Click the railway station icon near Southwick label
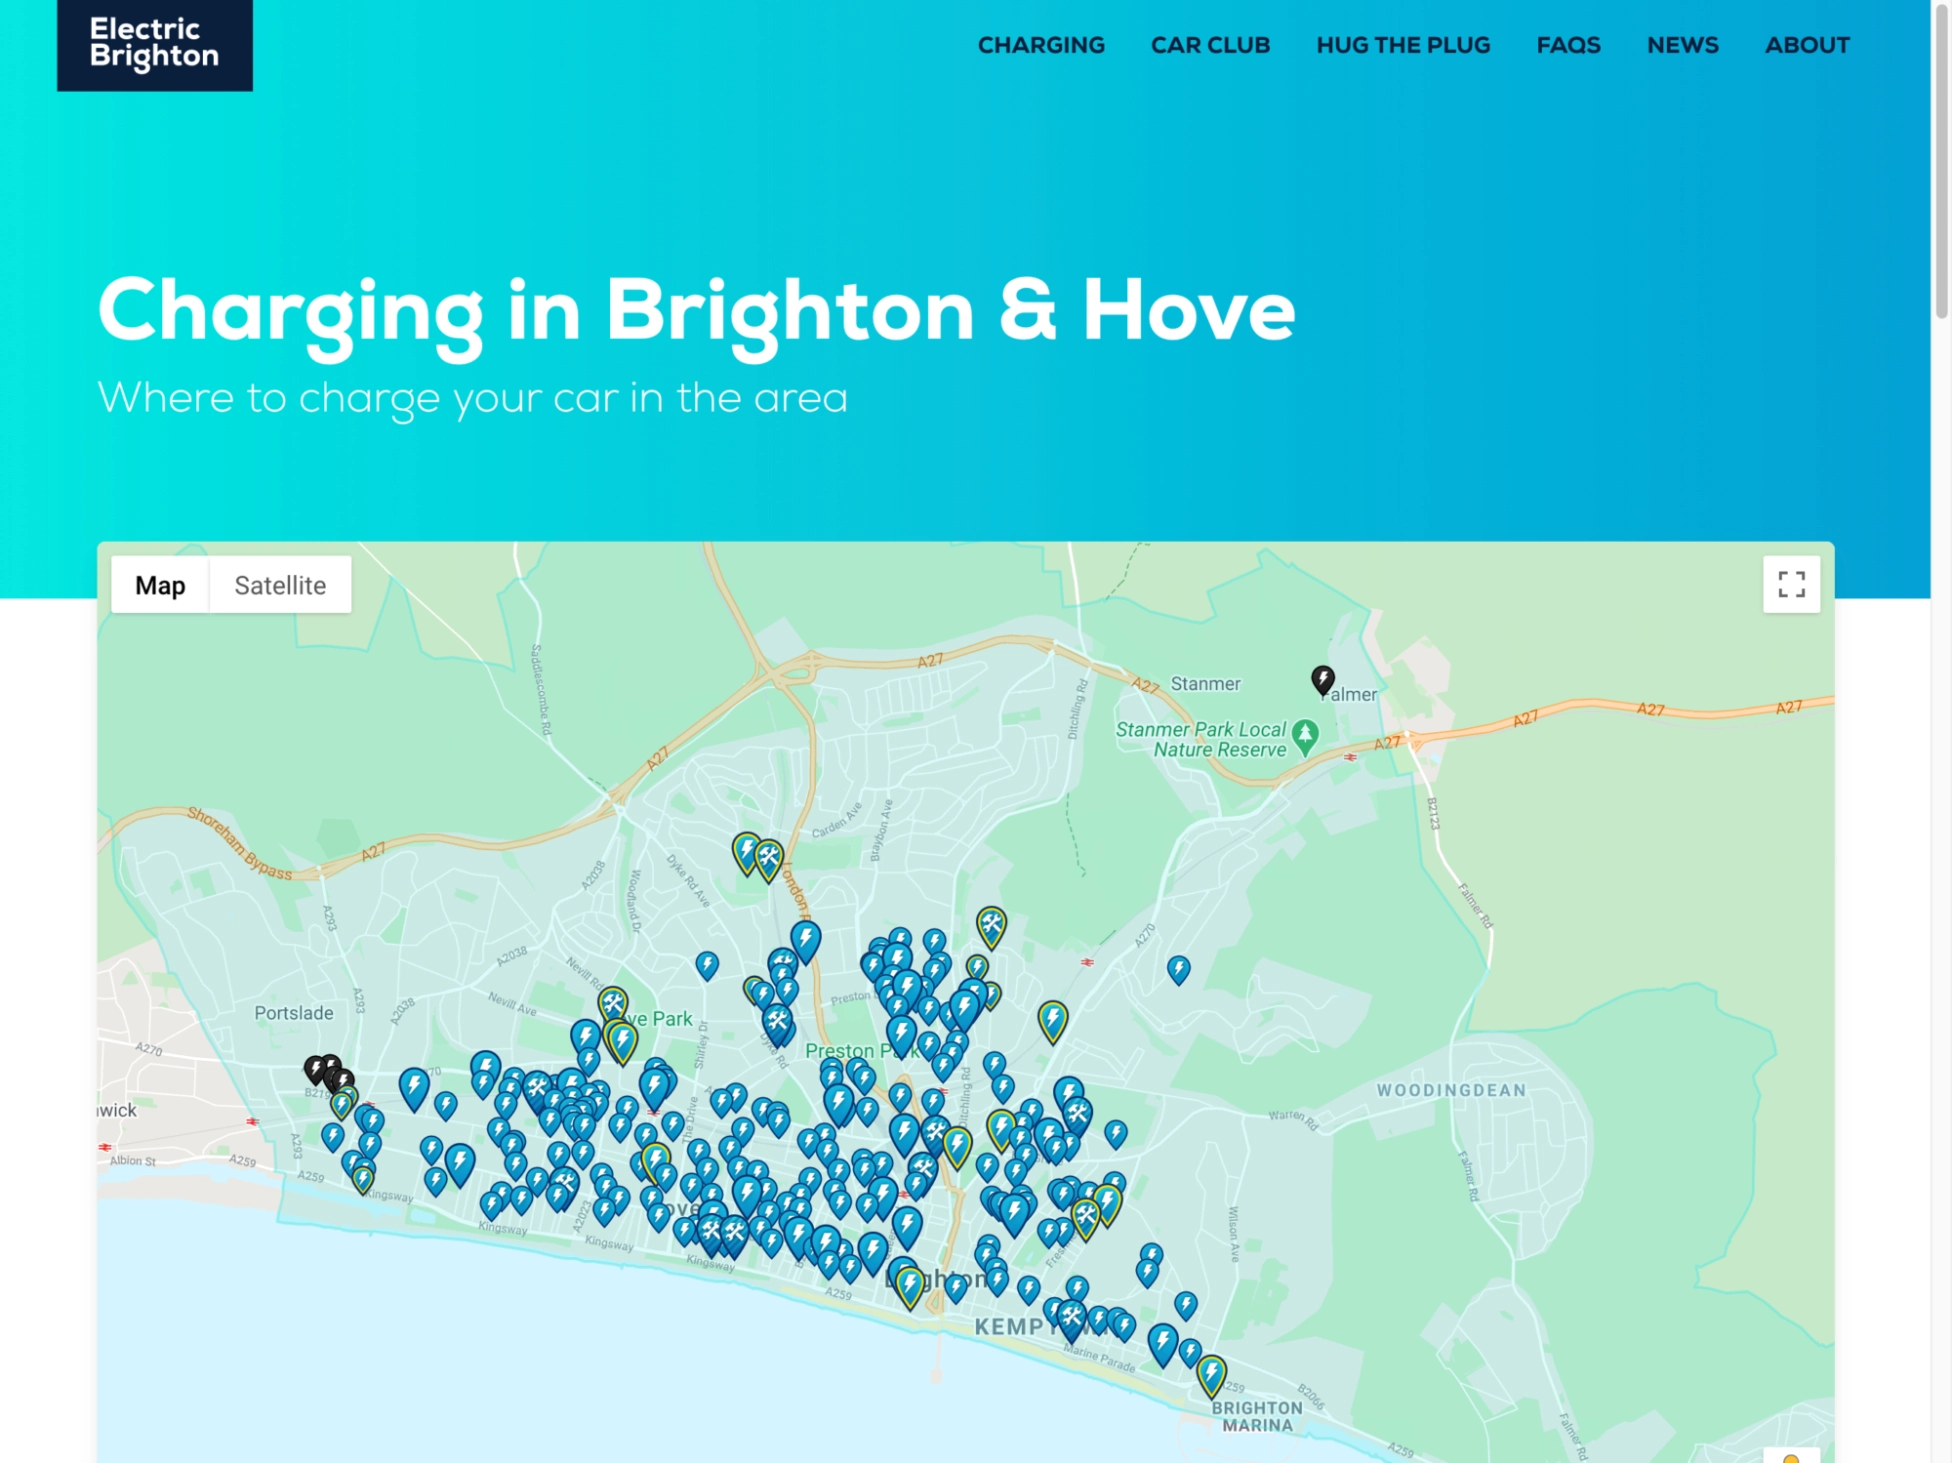 105,1147
